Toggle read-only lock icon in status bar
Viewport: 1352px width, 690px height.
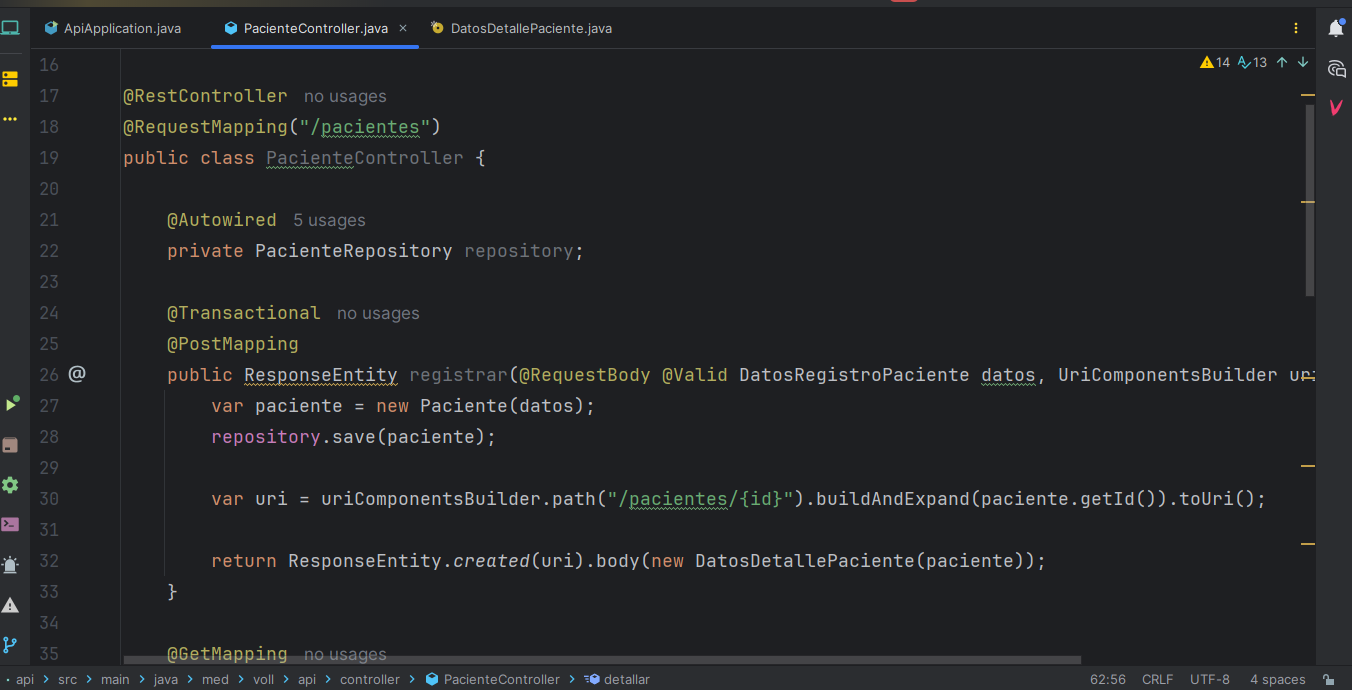point(1329,679)
